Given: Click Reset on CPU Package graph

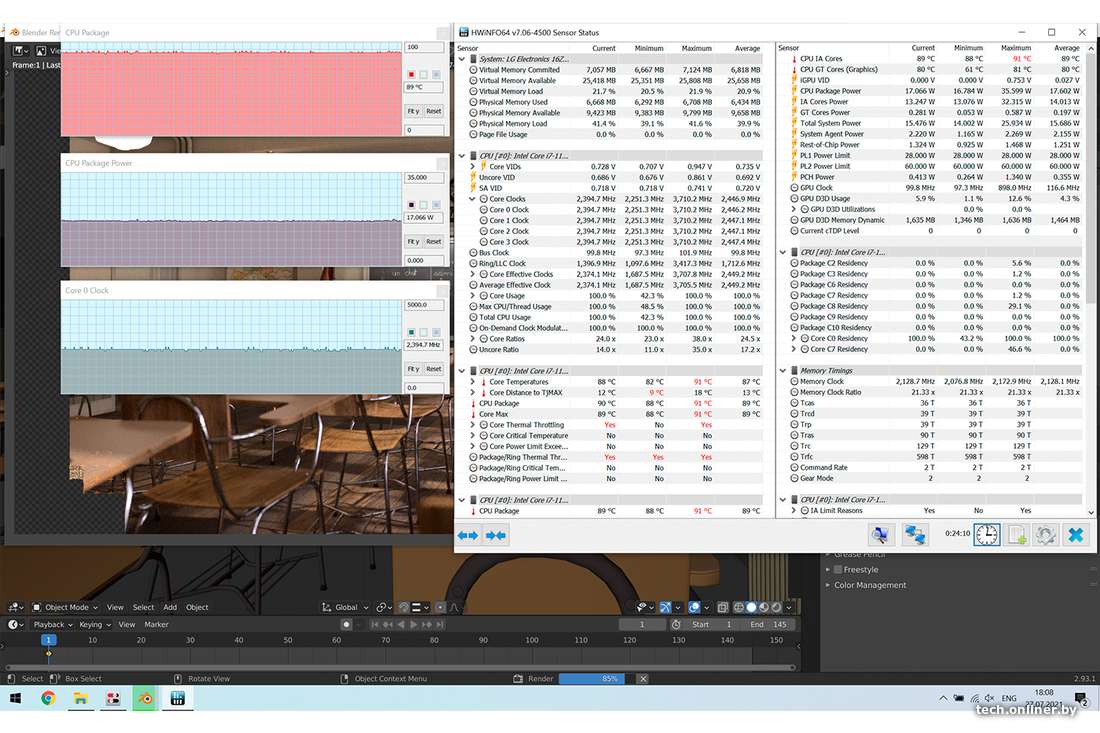Looking at the screenshot, I should tap(434, 111).
